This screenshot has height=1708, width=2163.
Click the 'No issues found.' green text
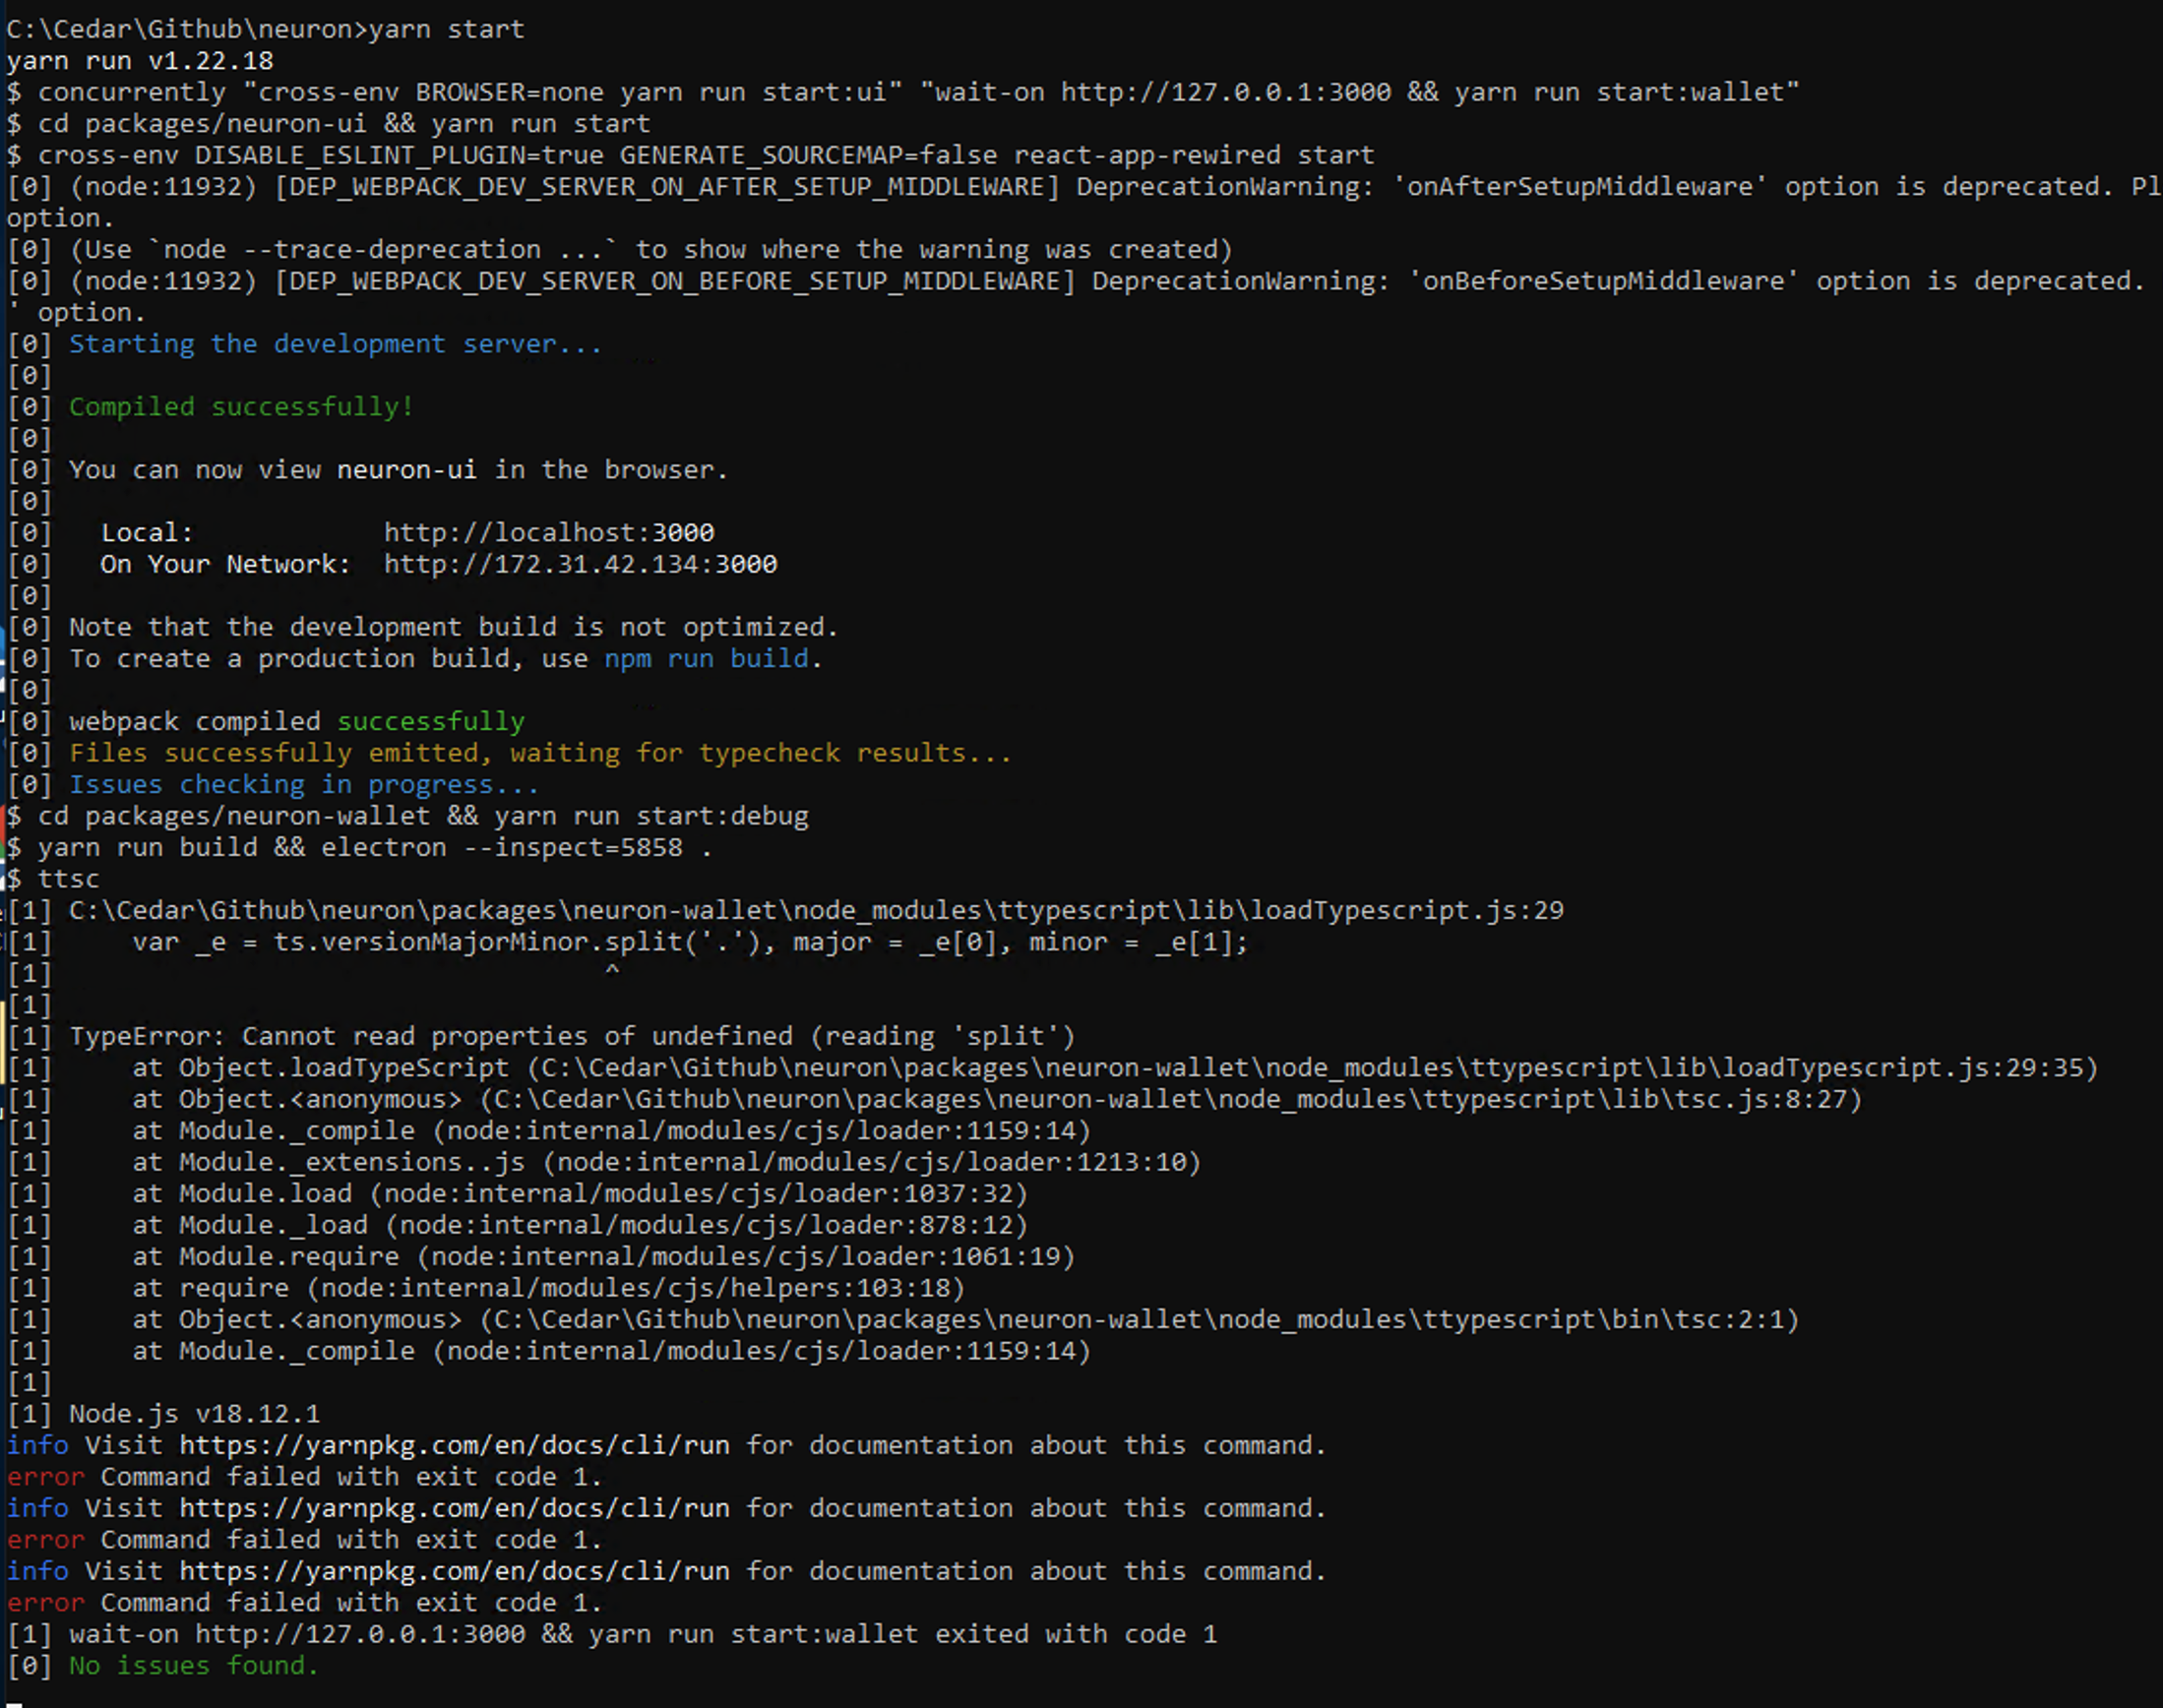tap(193, 1665)
